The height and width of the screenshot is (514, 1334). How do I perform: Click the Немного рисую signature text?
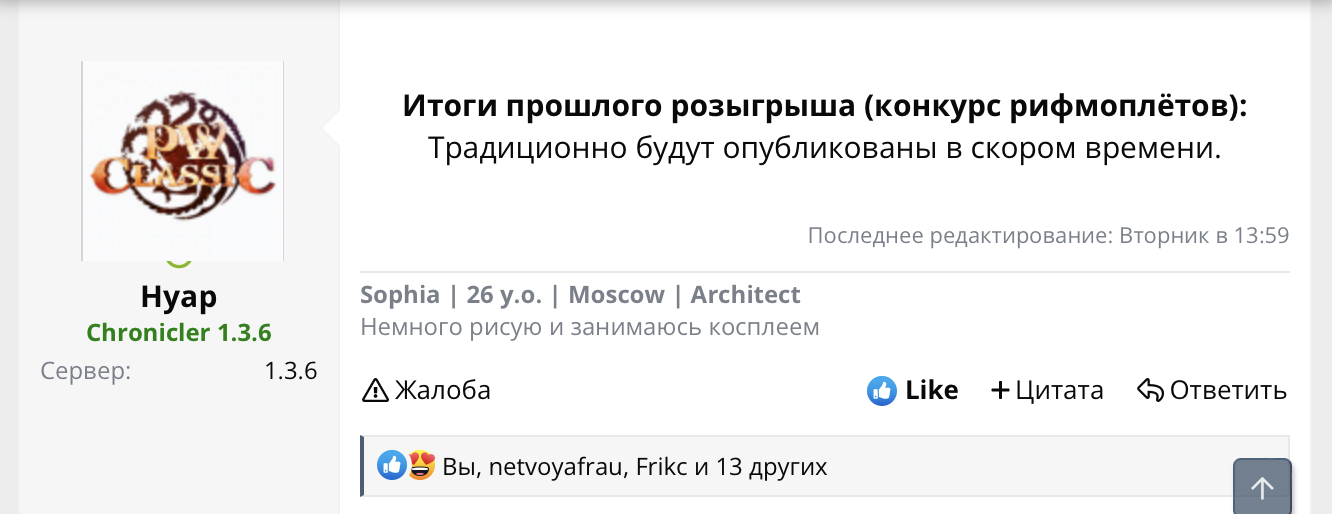589,327
